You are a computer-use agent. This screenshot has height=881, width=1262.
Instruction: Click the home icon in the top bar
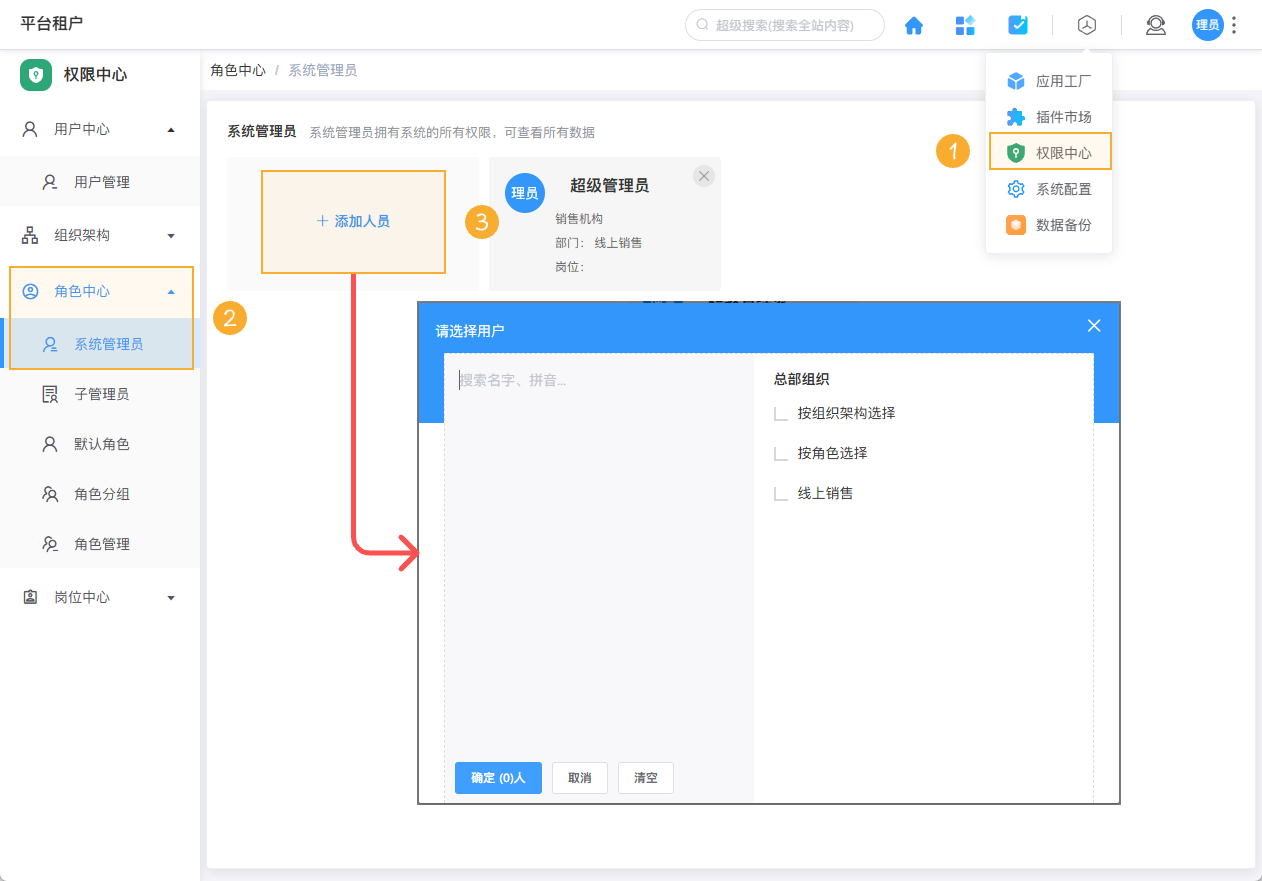pyautogui.click(x=913, y=25)
